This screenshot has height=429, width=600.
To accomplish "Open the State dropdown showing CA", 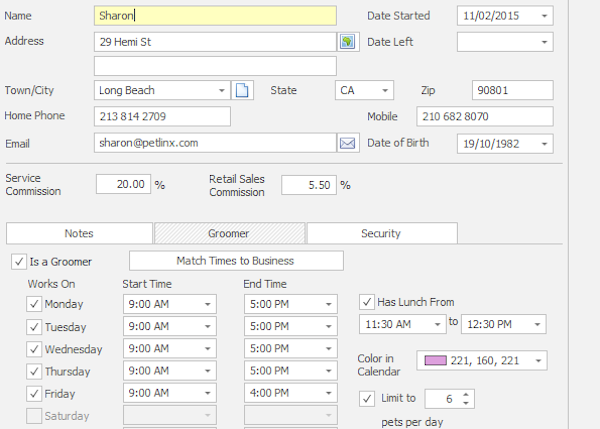I will click(385, 91).
